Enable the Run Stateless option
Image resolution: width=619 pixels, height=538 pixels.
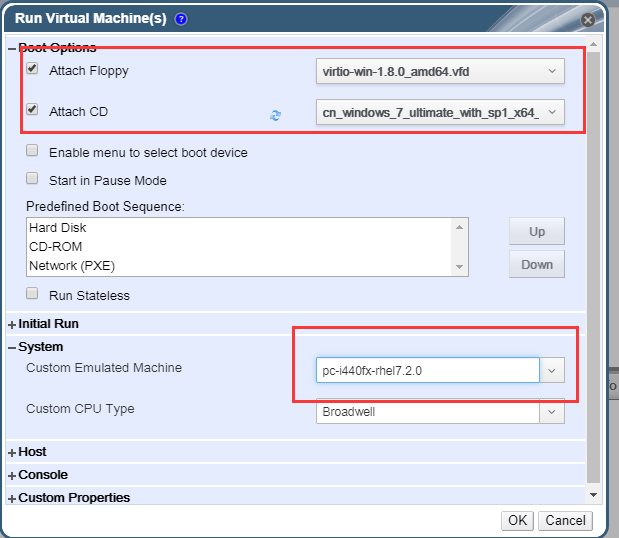pyautogui.click(x=32, y=293)
